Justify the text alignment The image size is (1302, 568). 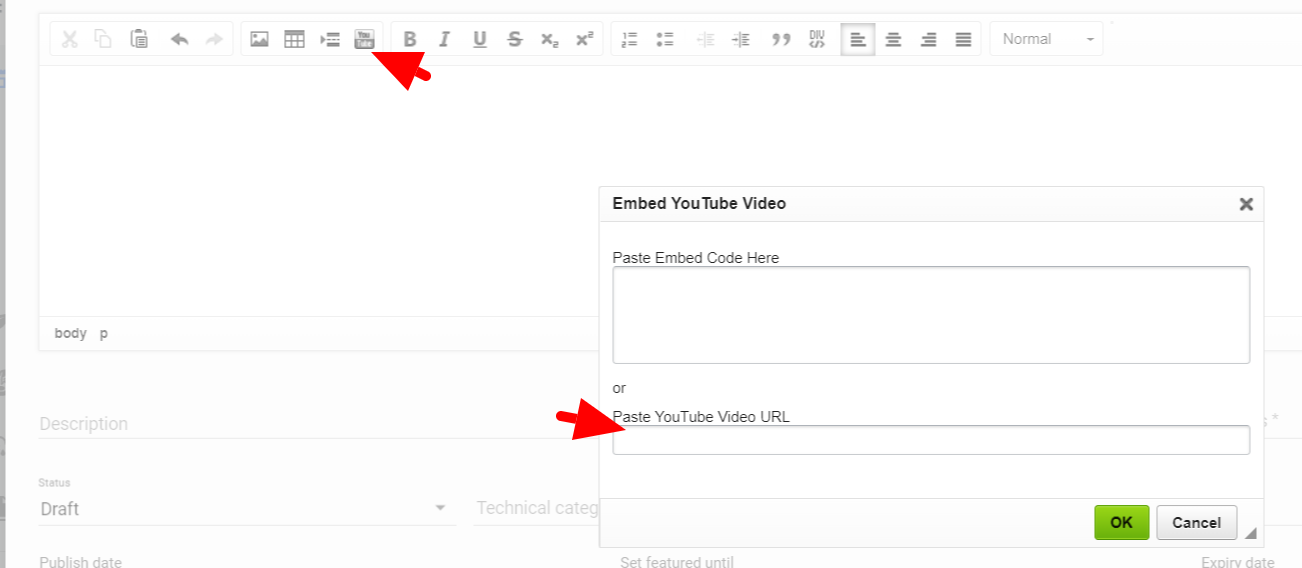pos(963,39)
